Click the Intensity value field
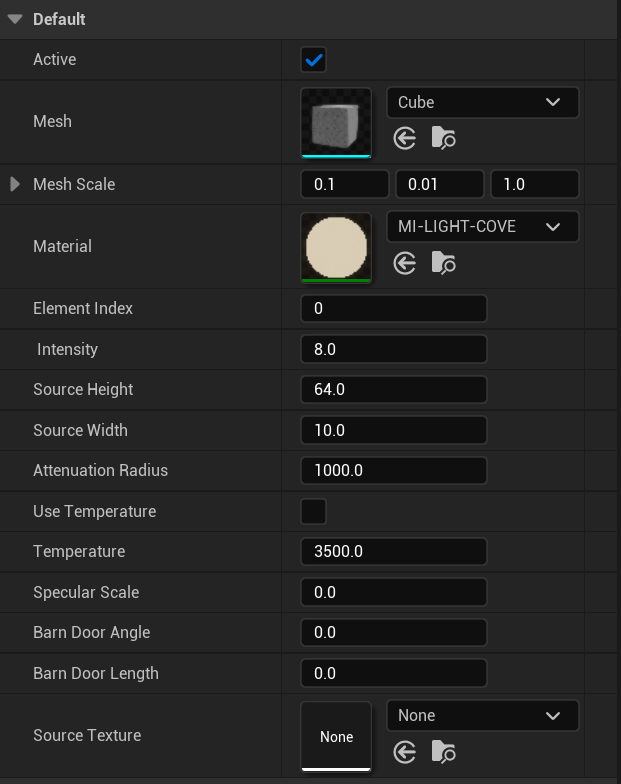 tap(394, 349)
